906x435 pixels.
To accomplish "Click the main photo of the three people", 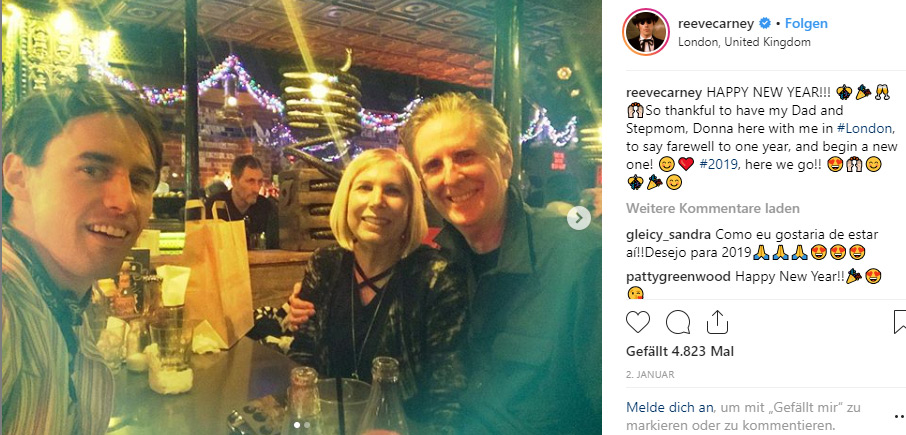I will tap(301, 217).
